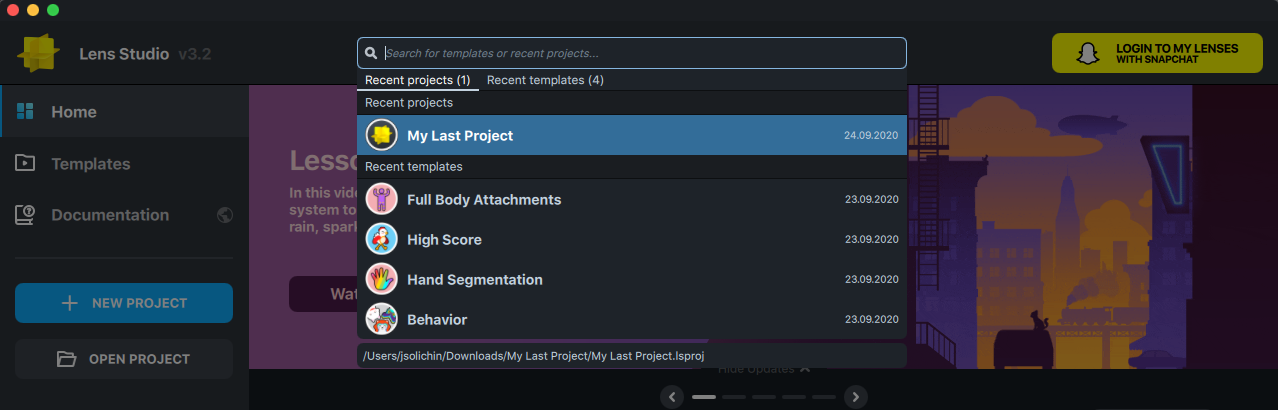Click the High Score template icon

coord(382,239)
